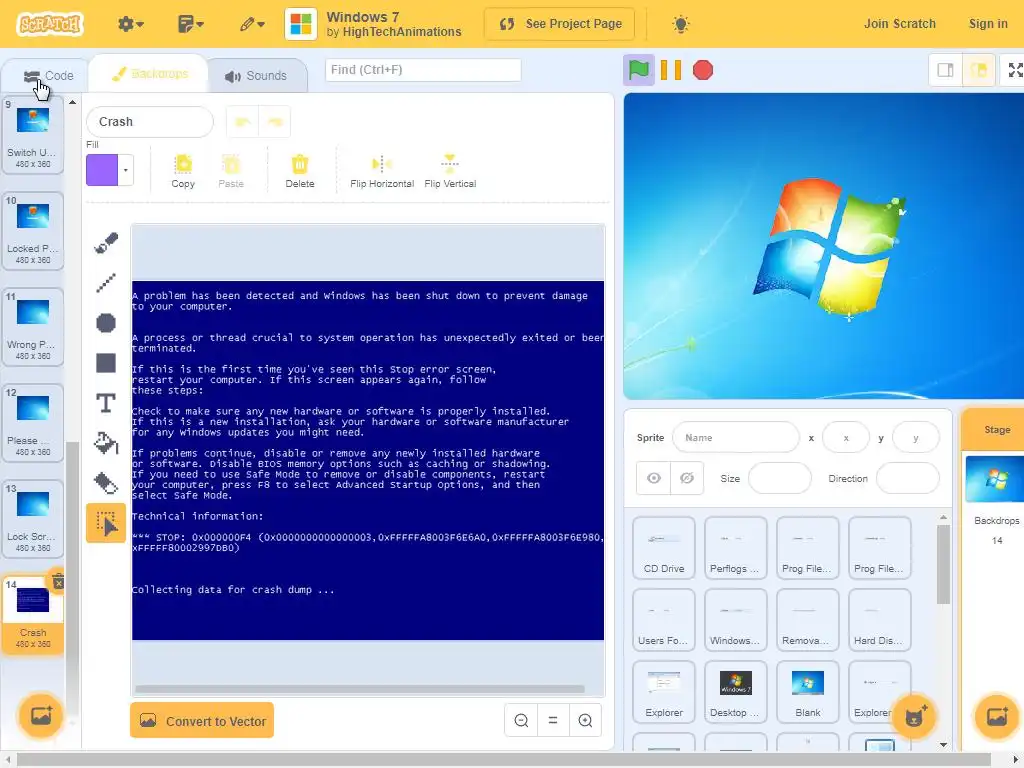
Task: Select the Locked backdrop thumbnail
Action: click(33, 231)
